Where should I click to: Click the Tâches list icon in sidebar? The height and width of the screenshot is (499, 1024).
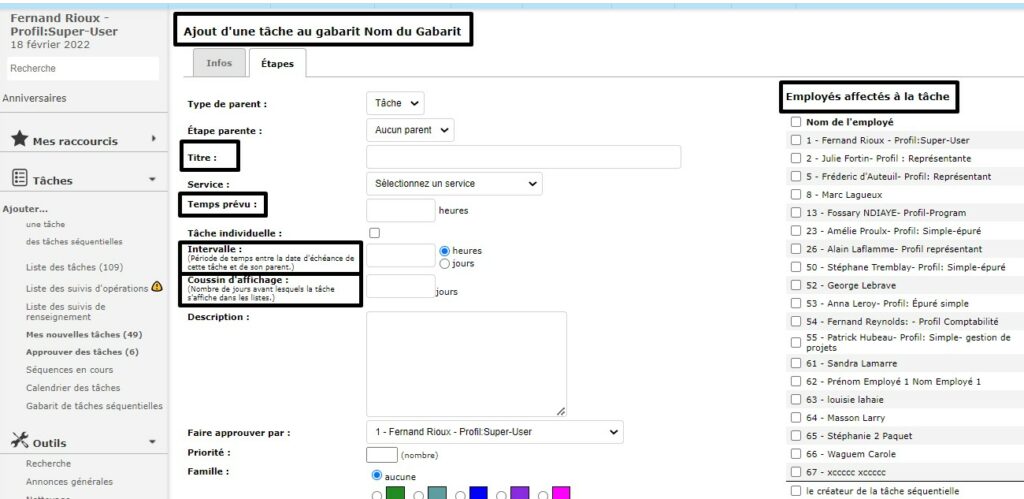point(19,179)
